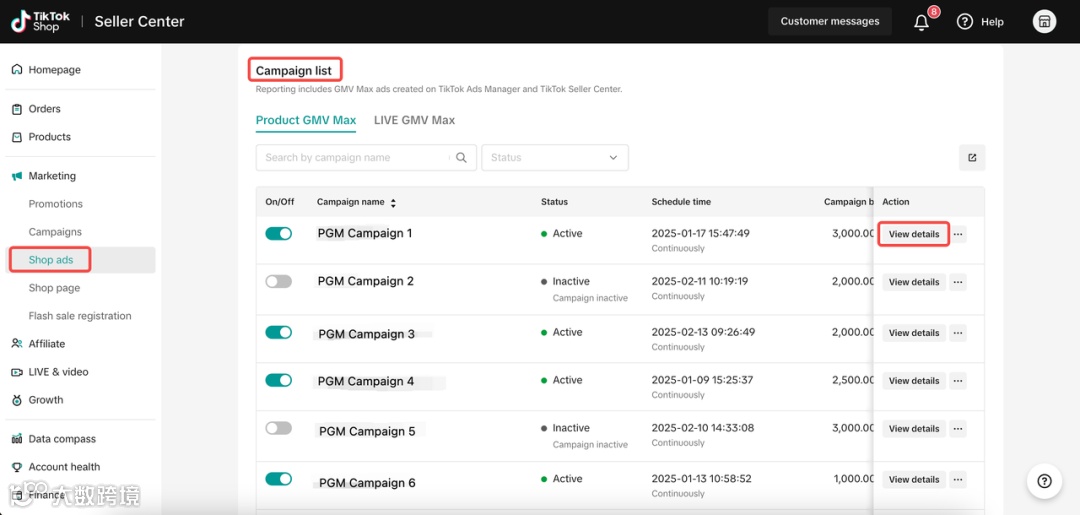Image resolution: width=1080 pixels, height=515 pixels.
Task: Open the Status filter dropdown
Action: click(x=555, y=158)
